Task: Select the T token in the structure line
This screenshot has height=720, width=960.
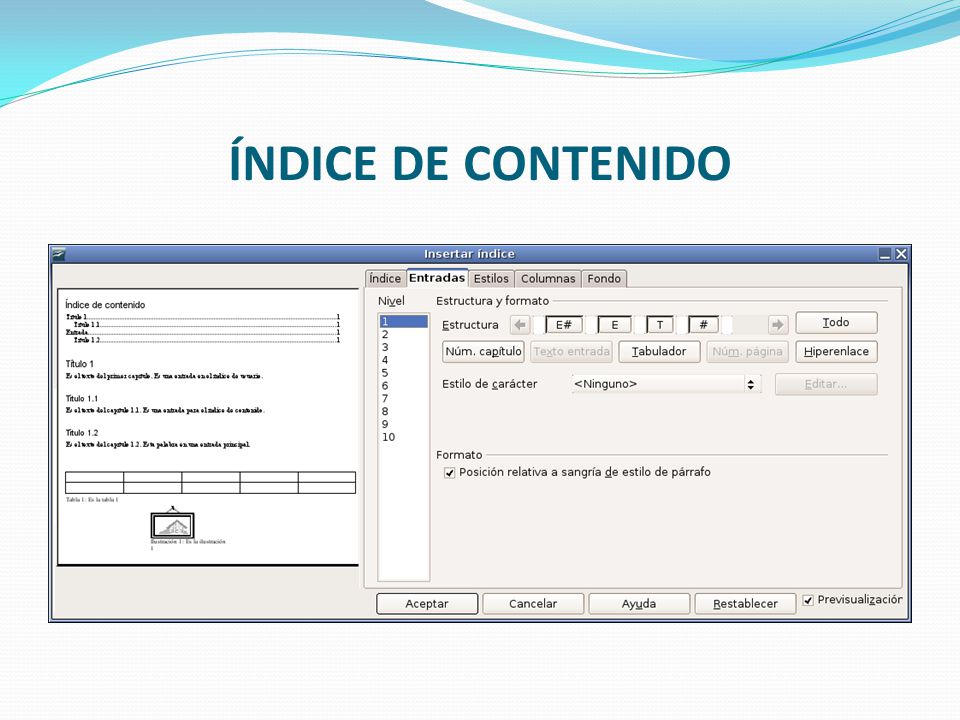Action: pyautogui.click(x=659, y=324)
